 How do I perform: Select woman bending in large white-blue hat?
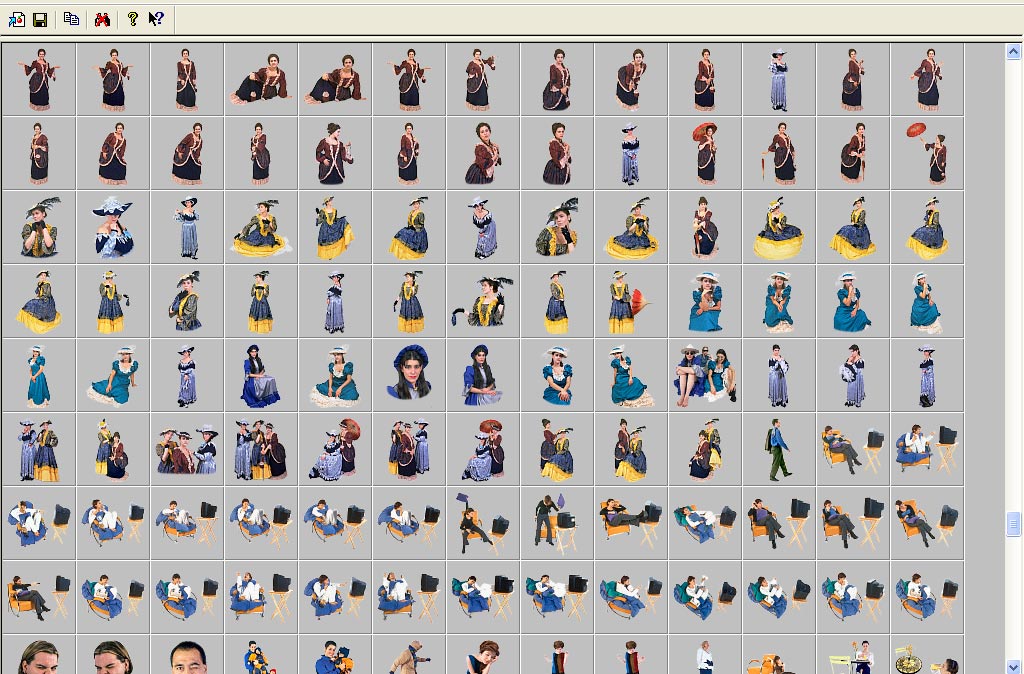113,227
